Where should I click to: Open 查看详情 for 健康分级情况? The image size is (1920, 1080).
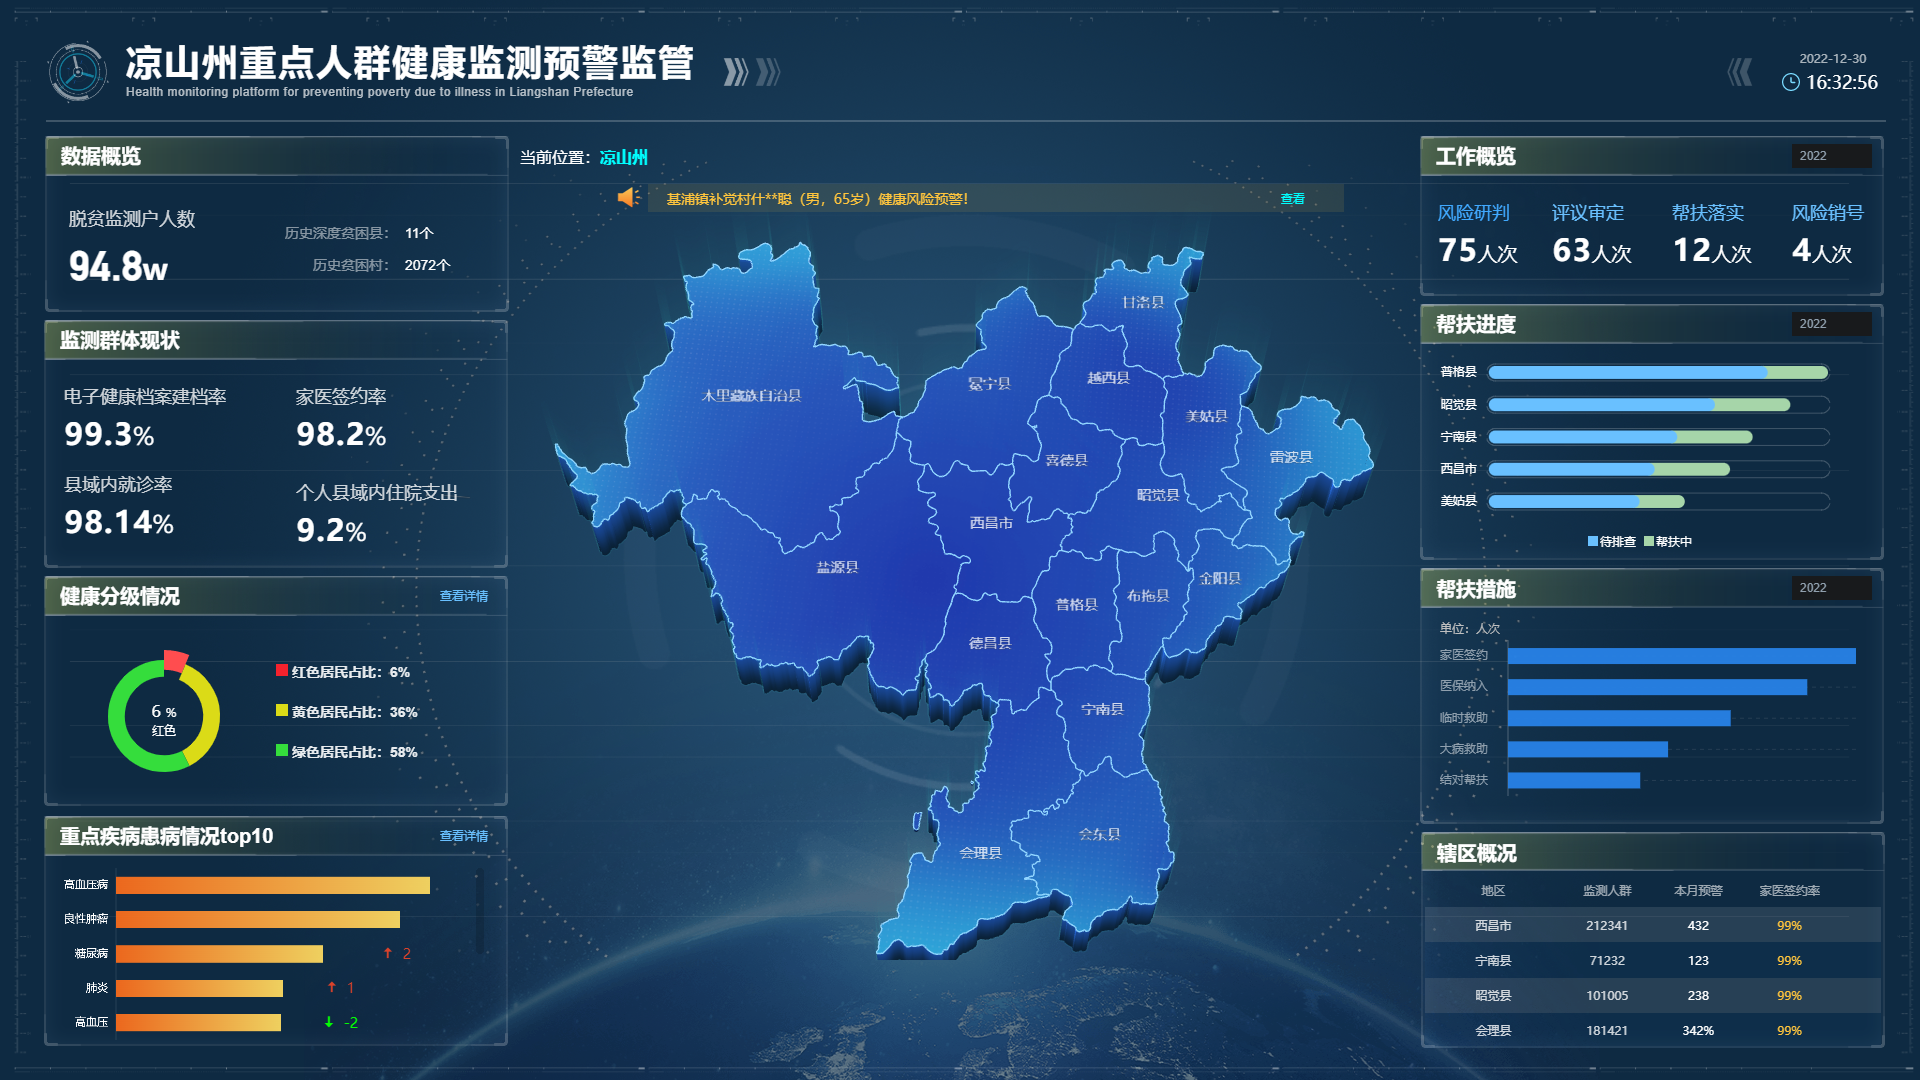coord(464,596)
